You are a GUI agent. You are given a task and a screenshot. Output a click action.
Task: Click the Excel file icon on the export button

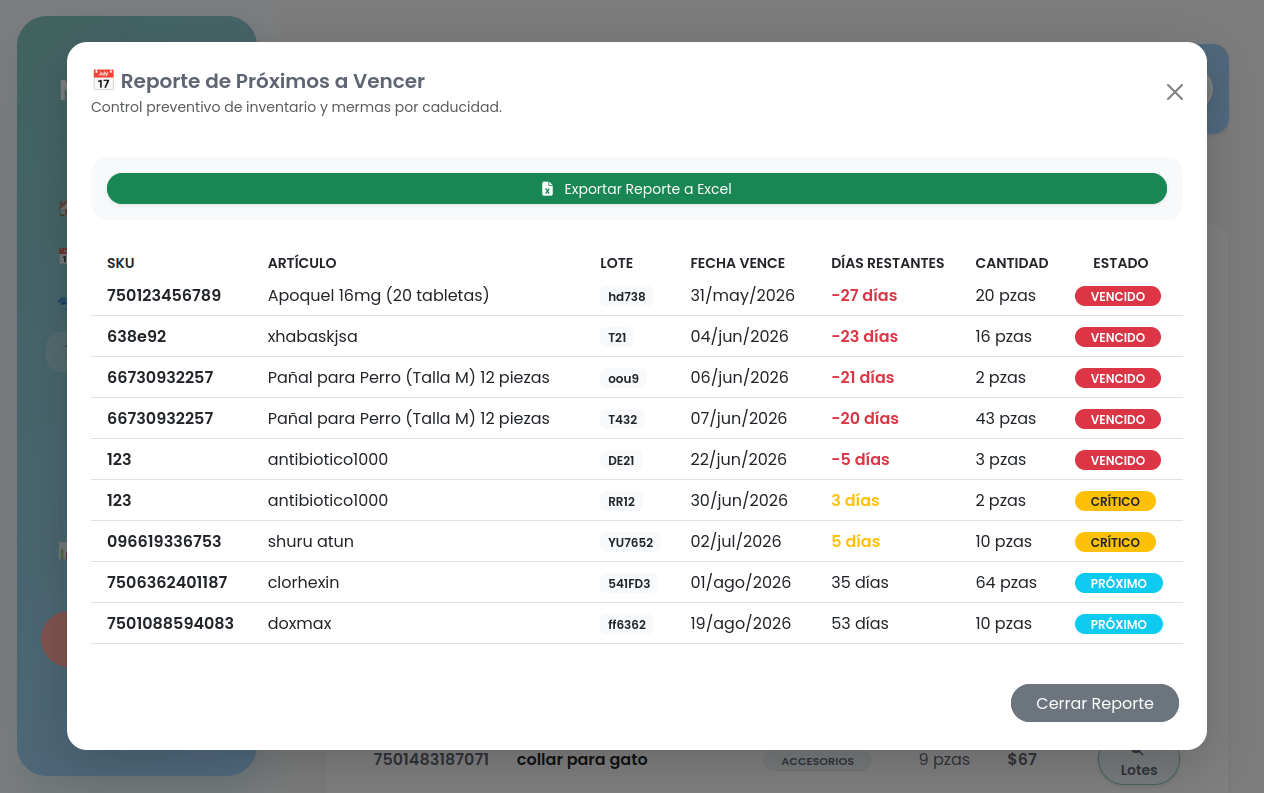point(547,189)
